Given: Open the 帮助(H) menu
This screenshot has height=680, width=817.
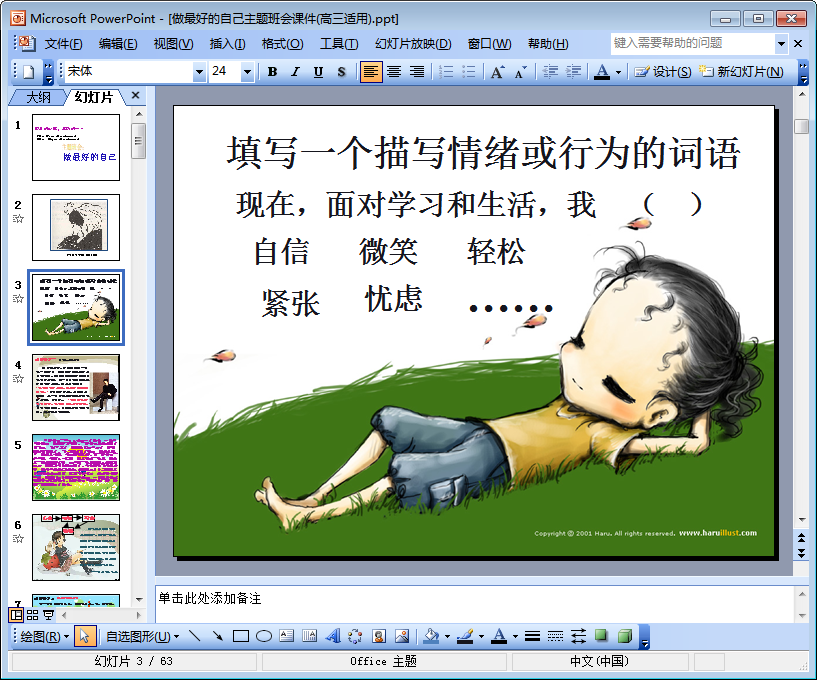Looking at the screenshot, I should pyautogui.click(x=548, y=44).
